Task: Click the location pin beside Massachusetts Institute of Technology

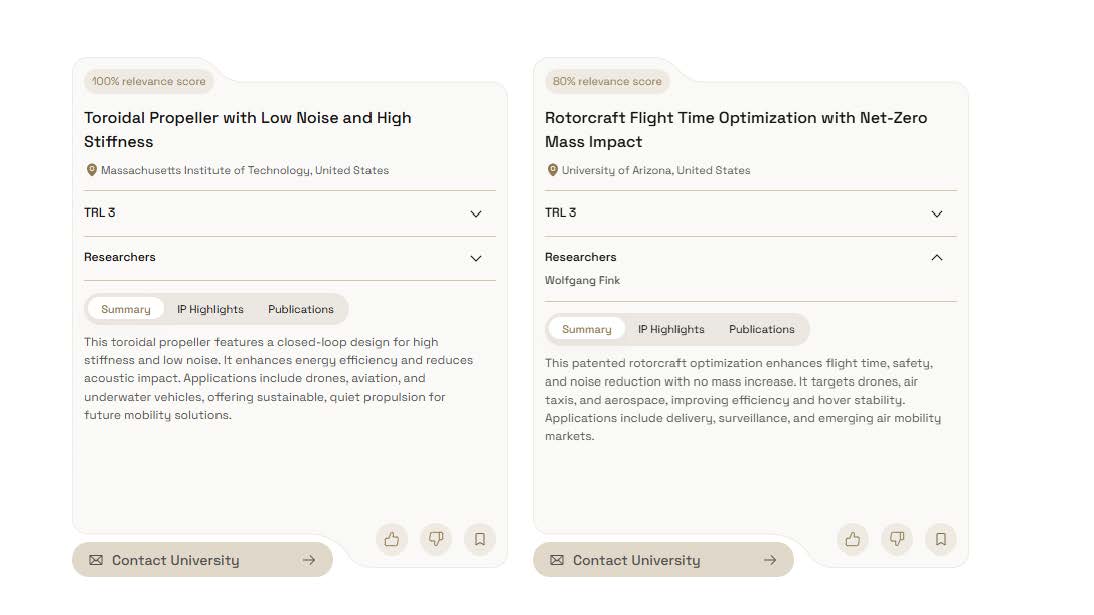Action: [92, 171]
